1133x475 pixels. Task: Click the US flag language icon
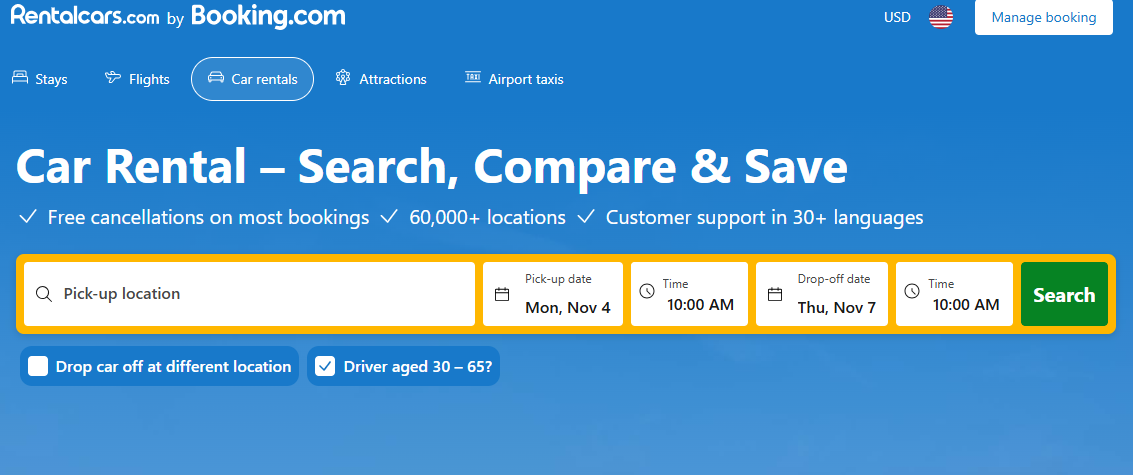point(940,17)
